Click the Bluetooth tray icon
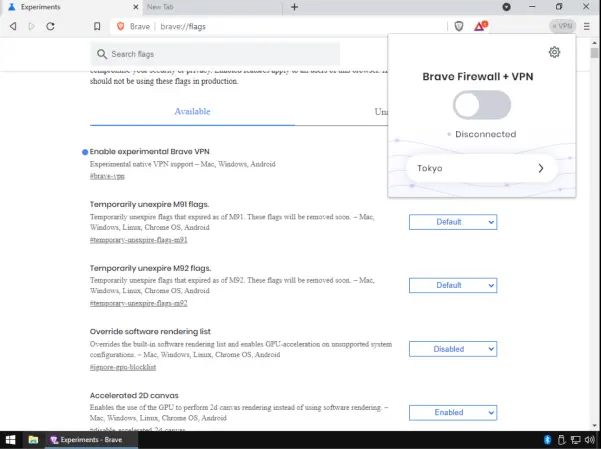The image size is (601, 449). [x=547, y=439]
